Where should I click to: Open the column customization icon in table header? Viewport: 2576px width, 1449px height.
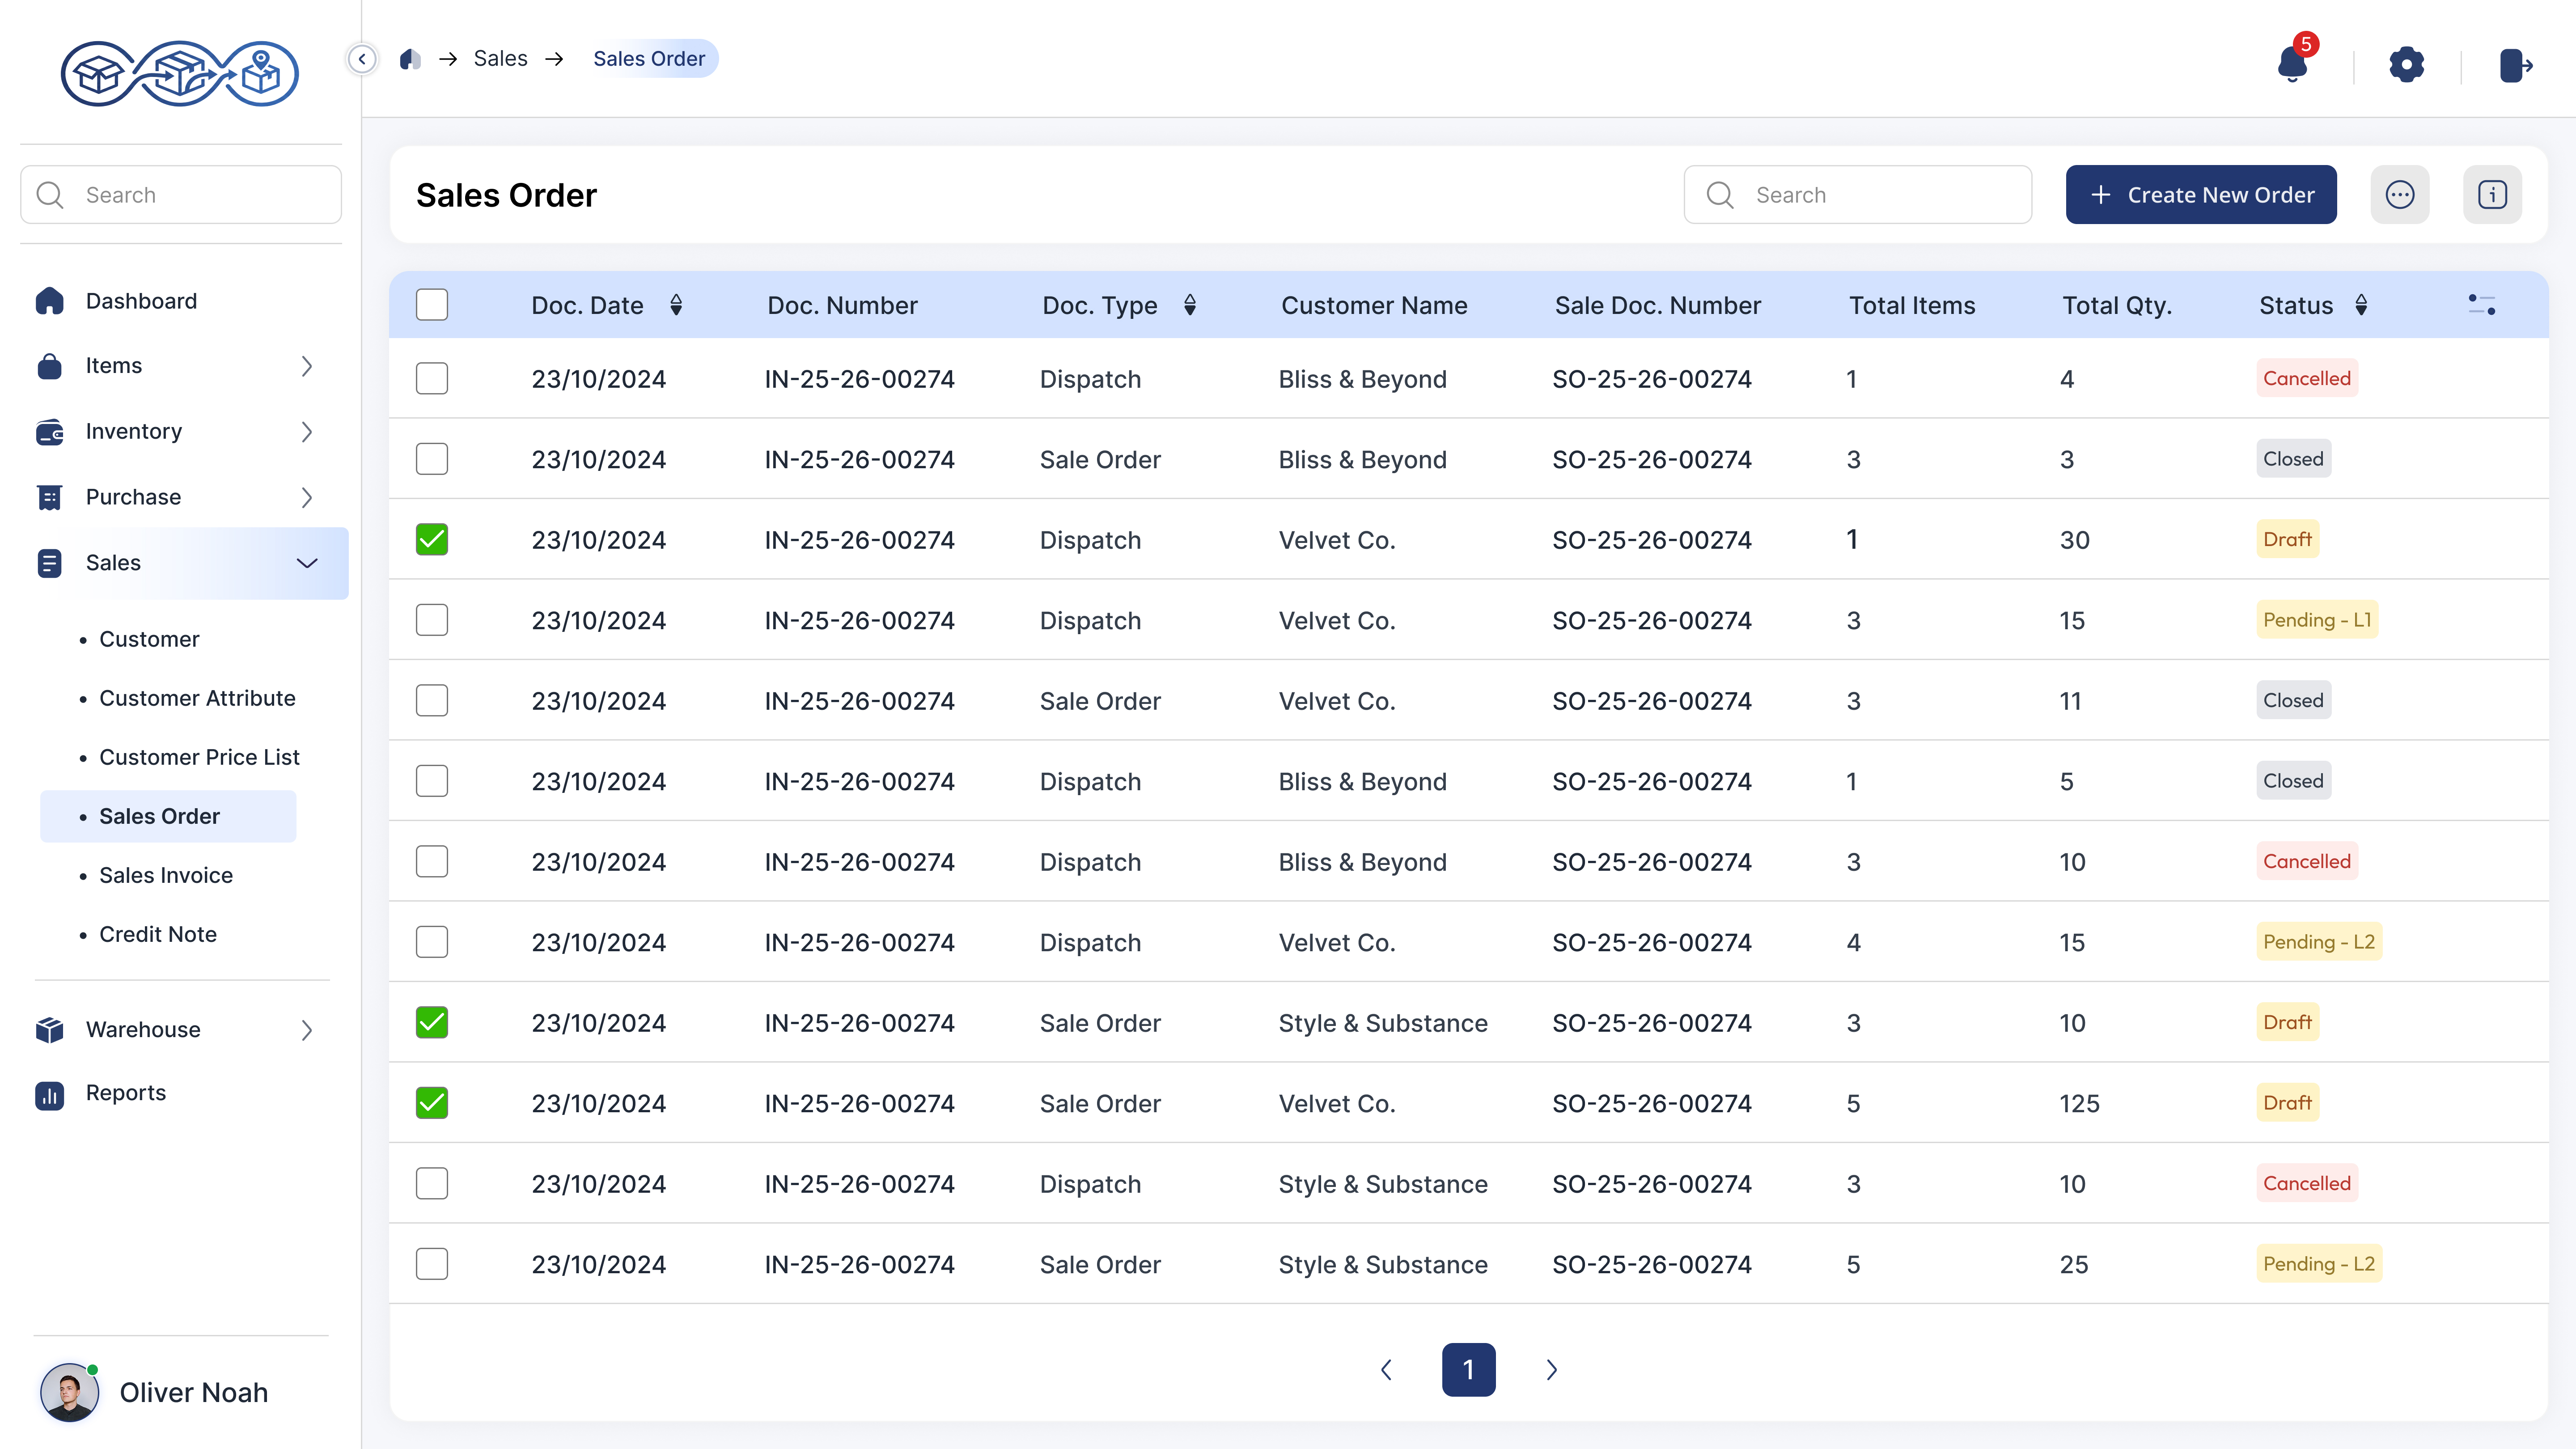2483,304
